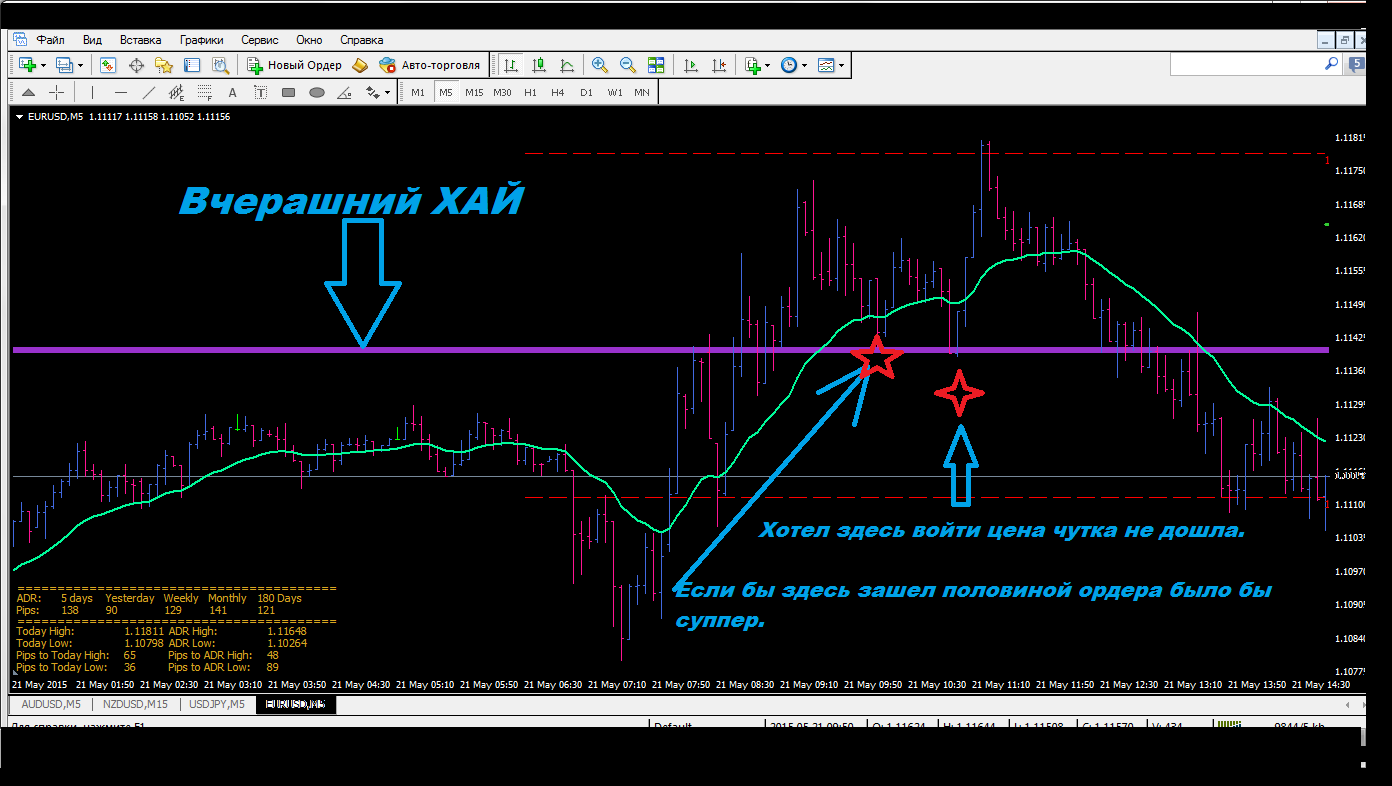Expand the Indicators dropdown arrow
The width and height of the screenshot is (1392, 786).
tap(768, 65)
